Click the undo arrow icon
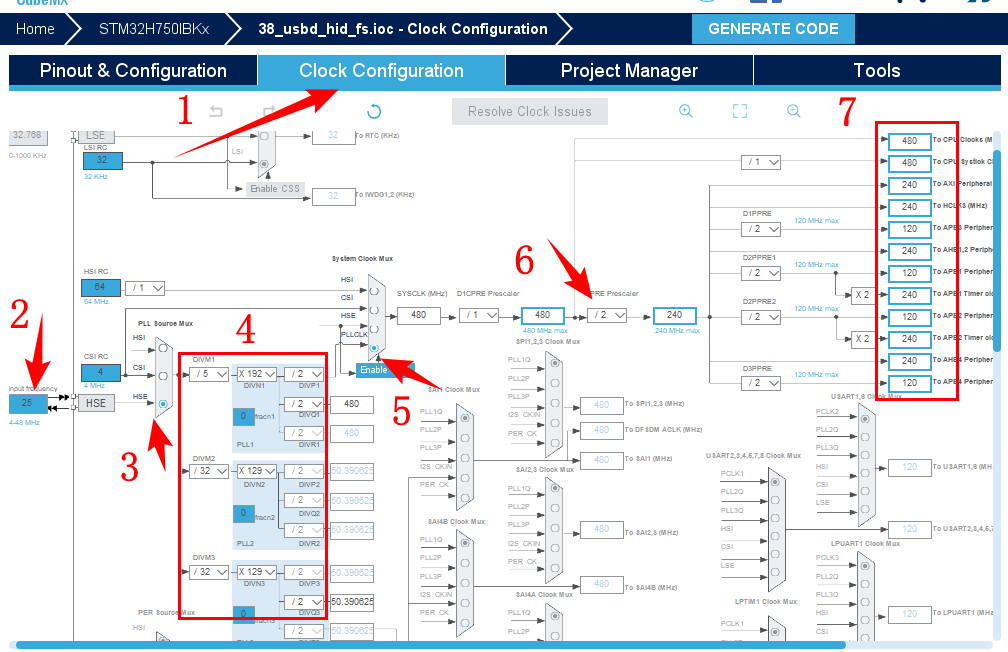The image size is (1008, 652). pyautogui.click(x=216, y=112)
